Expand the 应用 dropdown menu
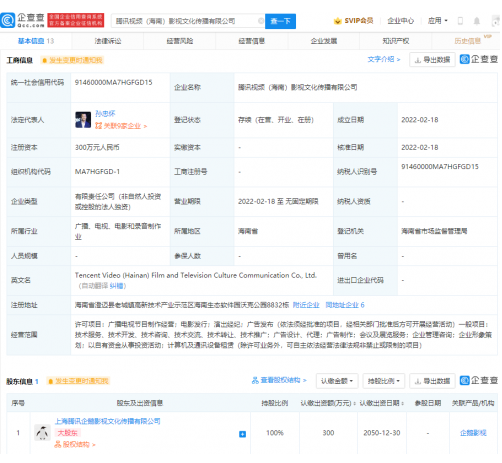Screen dimensions: 502x463 (x=438, y=21)
